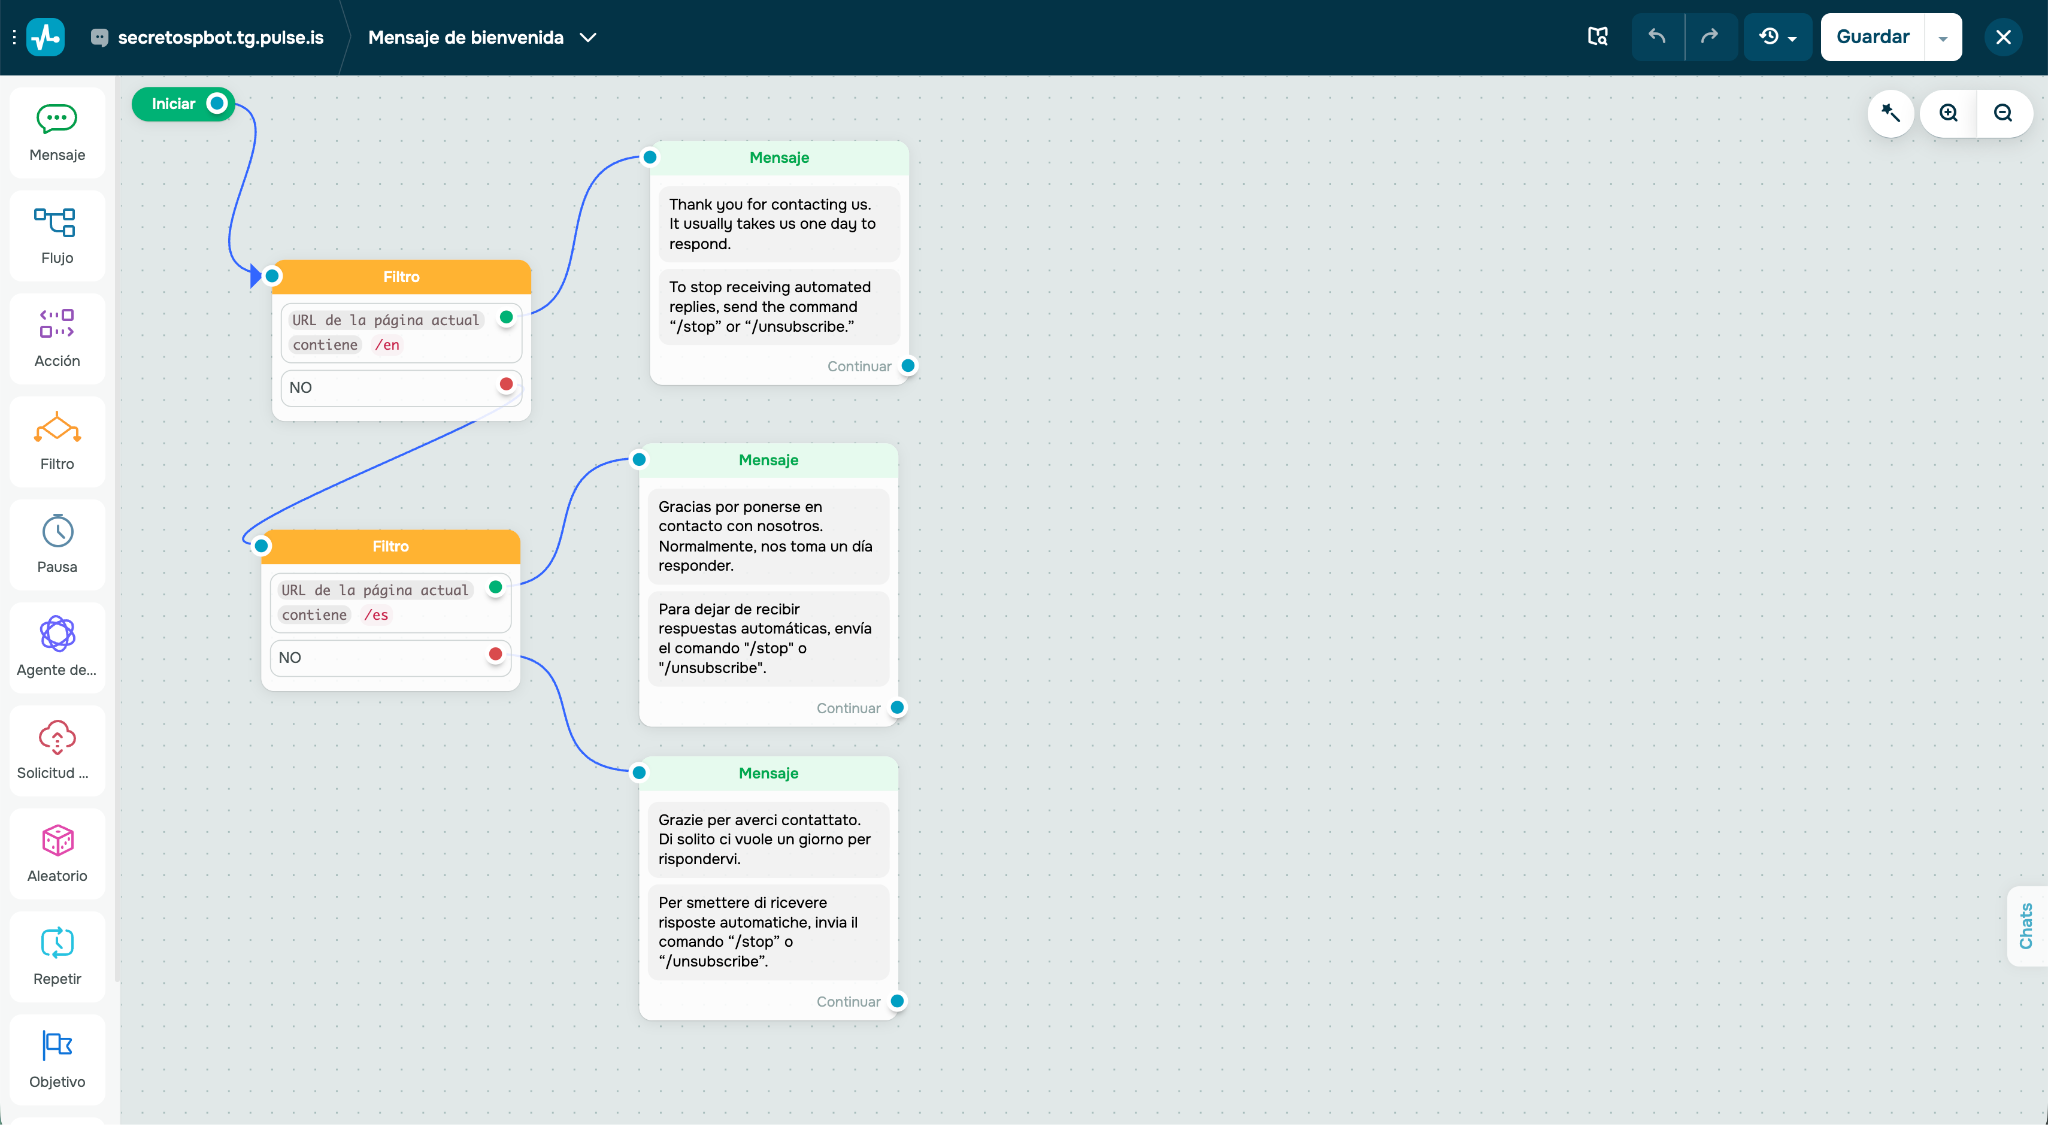This screenshot has height=1125, width=2048.
Task: Open the Pulse logo home icon
Action: coord(46,37)
